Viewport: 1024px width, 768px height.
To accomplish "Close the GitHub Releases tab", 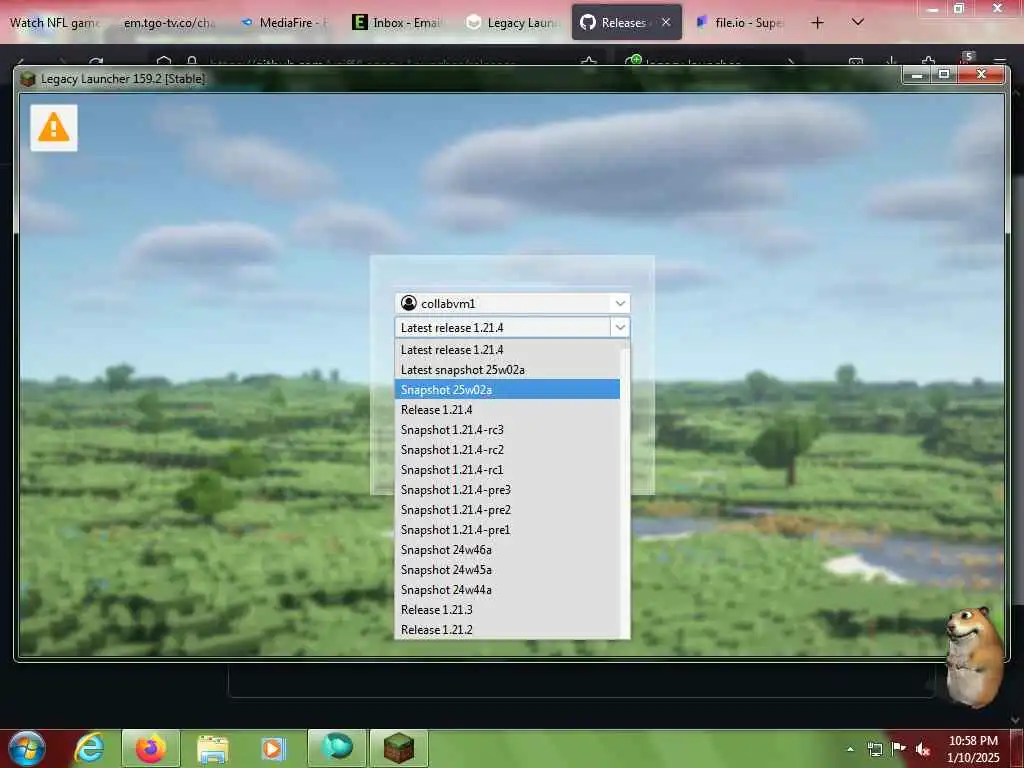I will (666, 22).
